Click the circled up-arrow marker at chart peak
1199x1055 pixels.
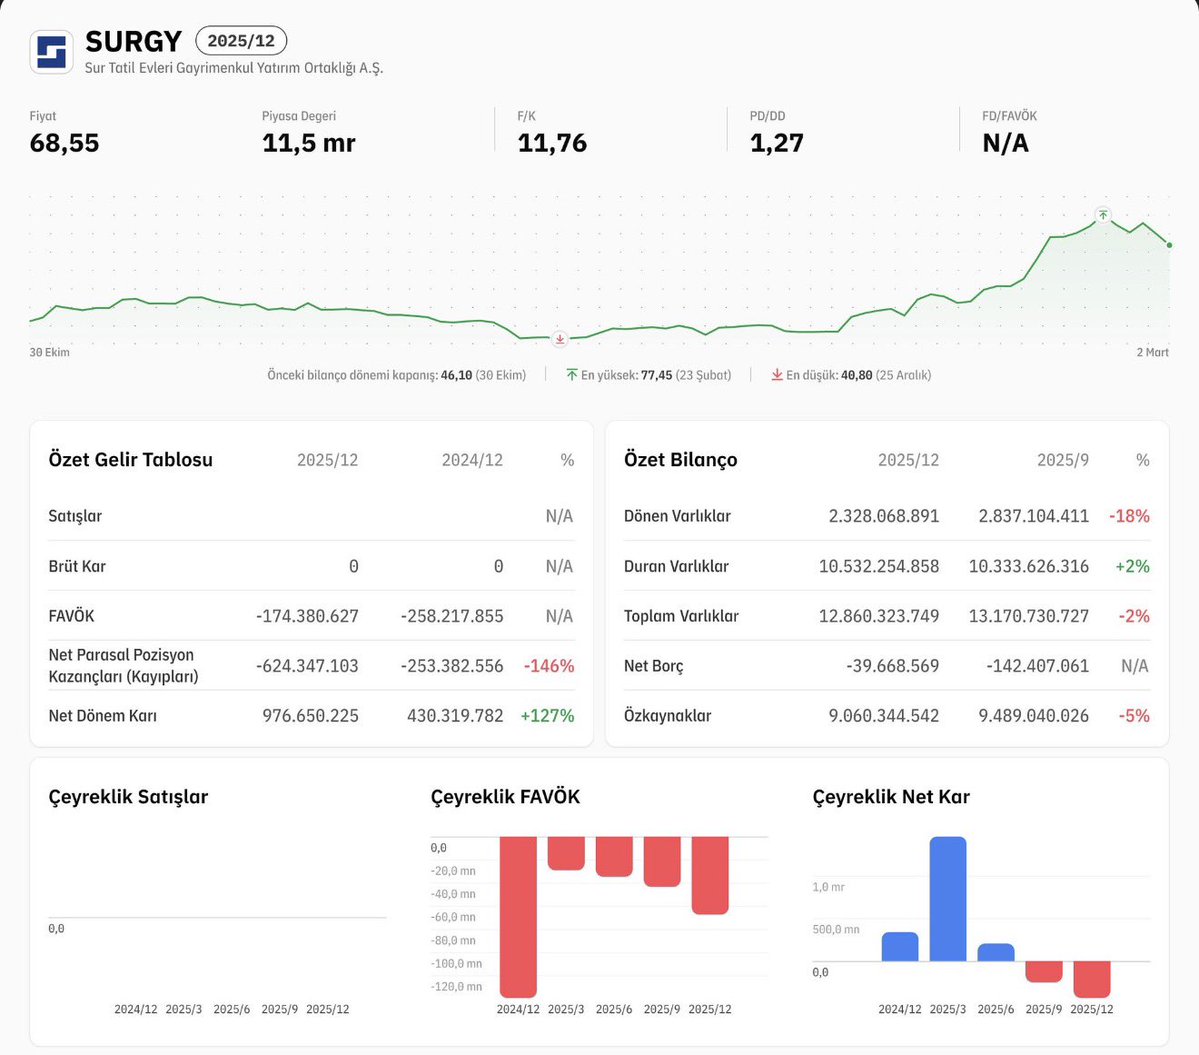(1102, 214)
